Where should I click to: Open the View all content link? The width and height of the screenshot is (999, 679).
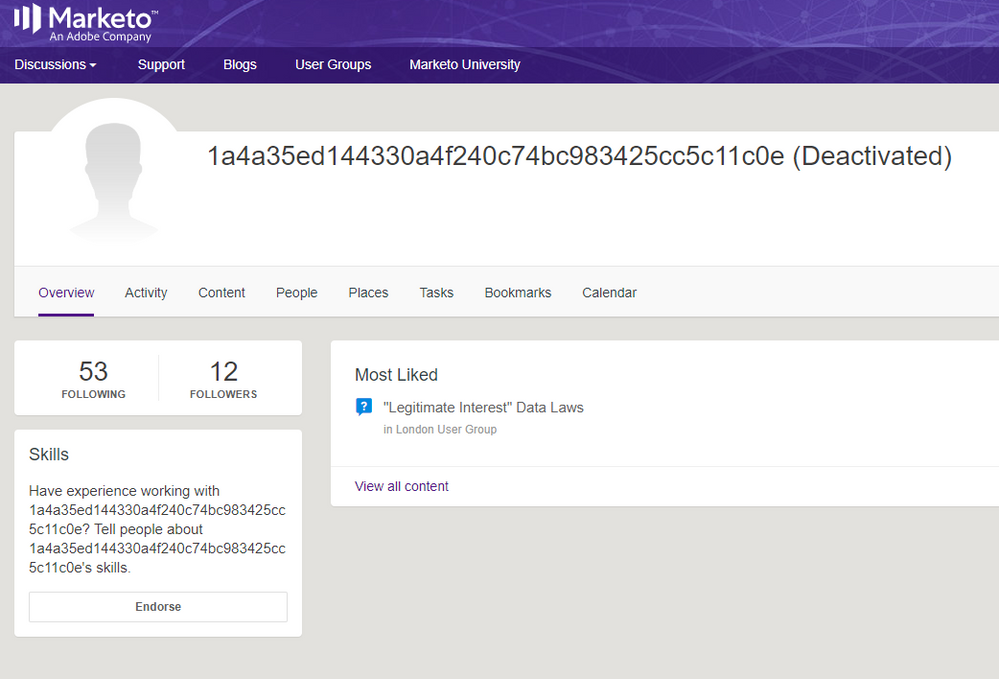click(x=401, y=486)
